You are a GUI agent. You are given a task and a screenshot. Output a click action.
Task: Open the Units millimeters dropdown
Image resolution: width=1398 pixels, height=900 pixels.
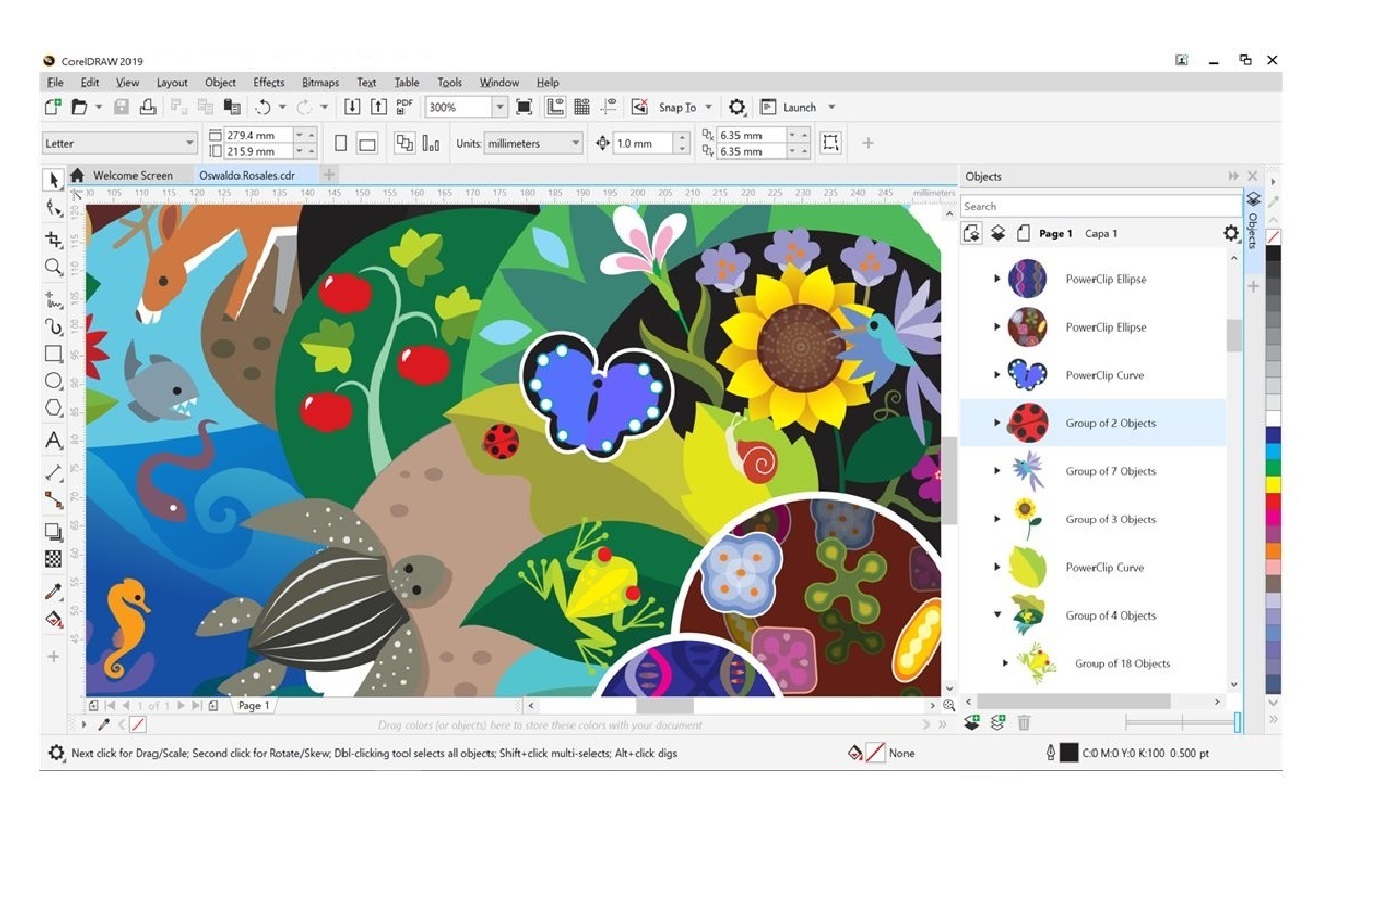click(575, 143)
